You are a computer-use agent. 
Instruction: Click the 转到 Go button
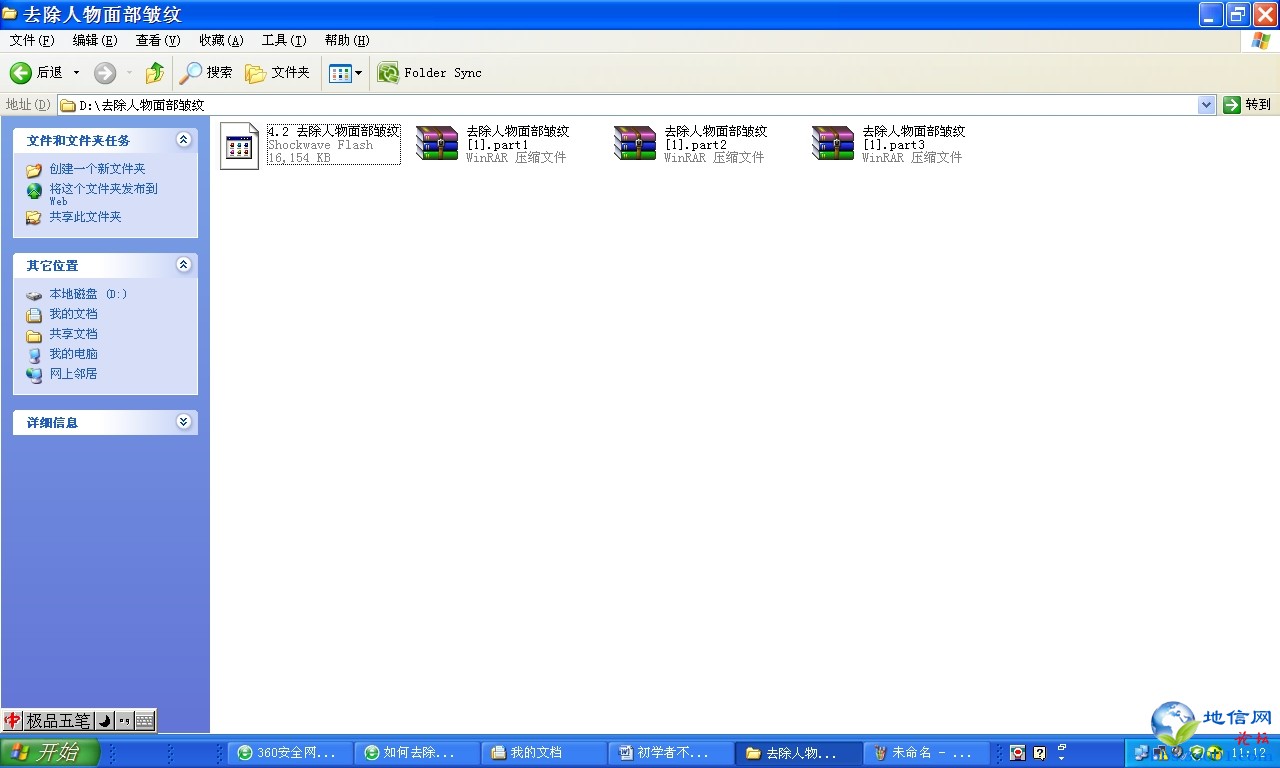click(x=1248, y=105)
